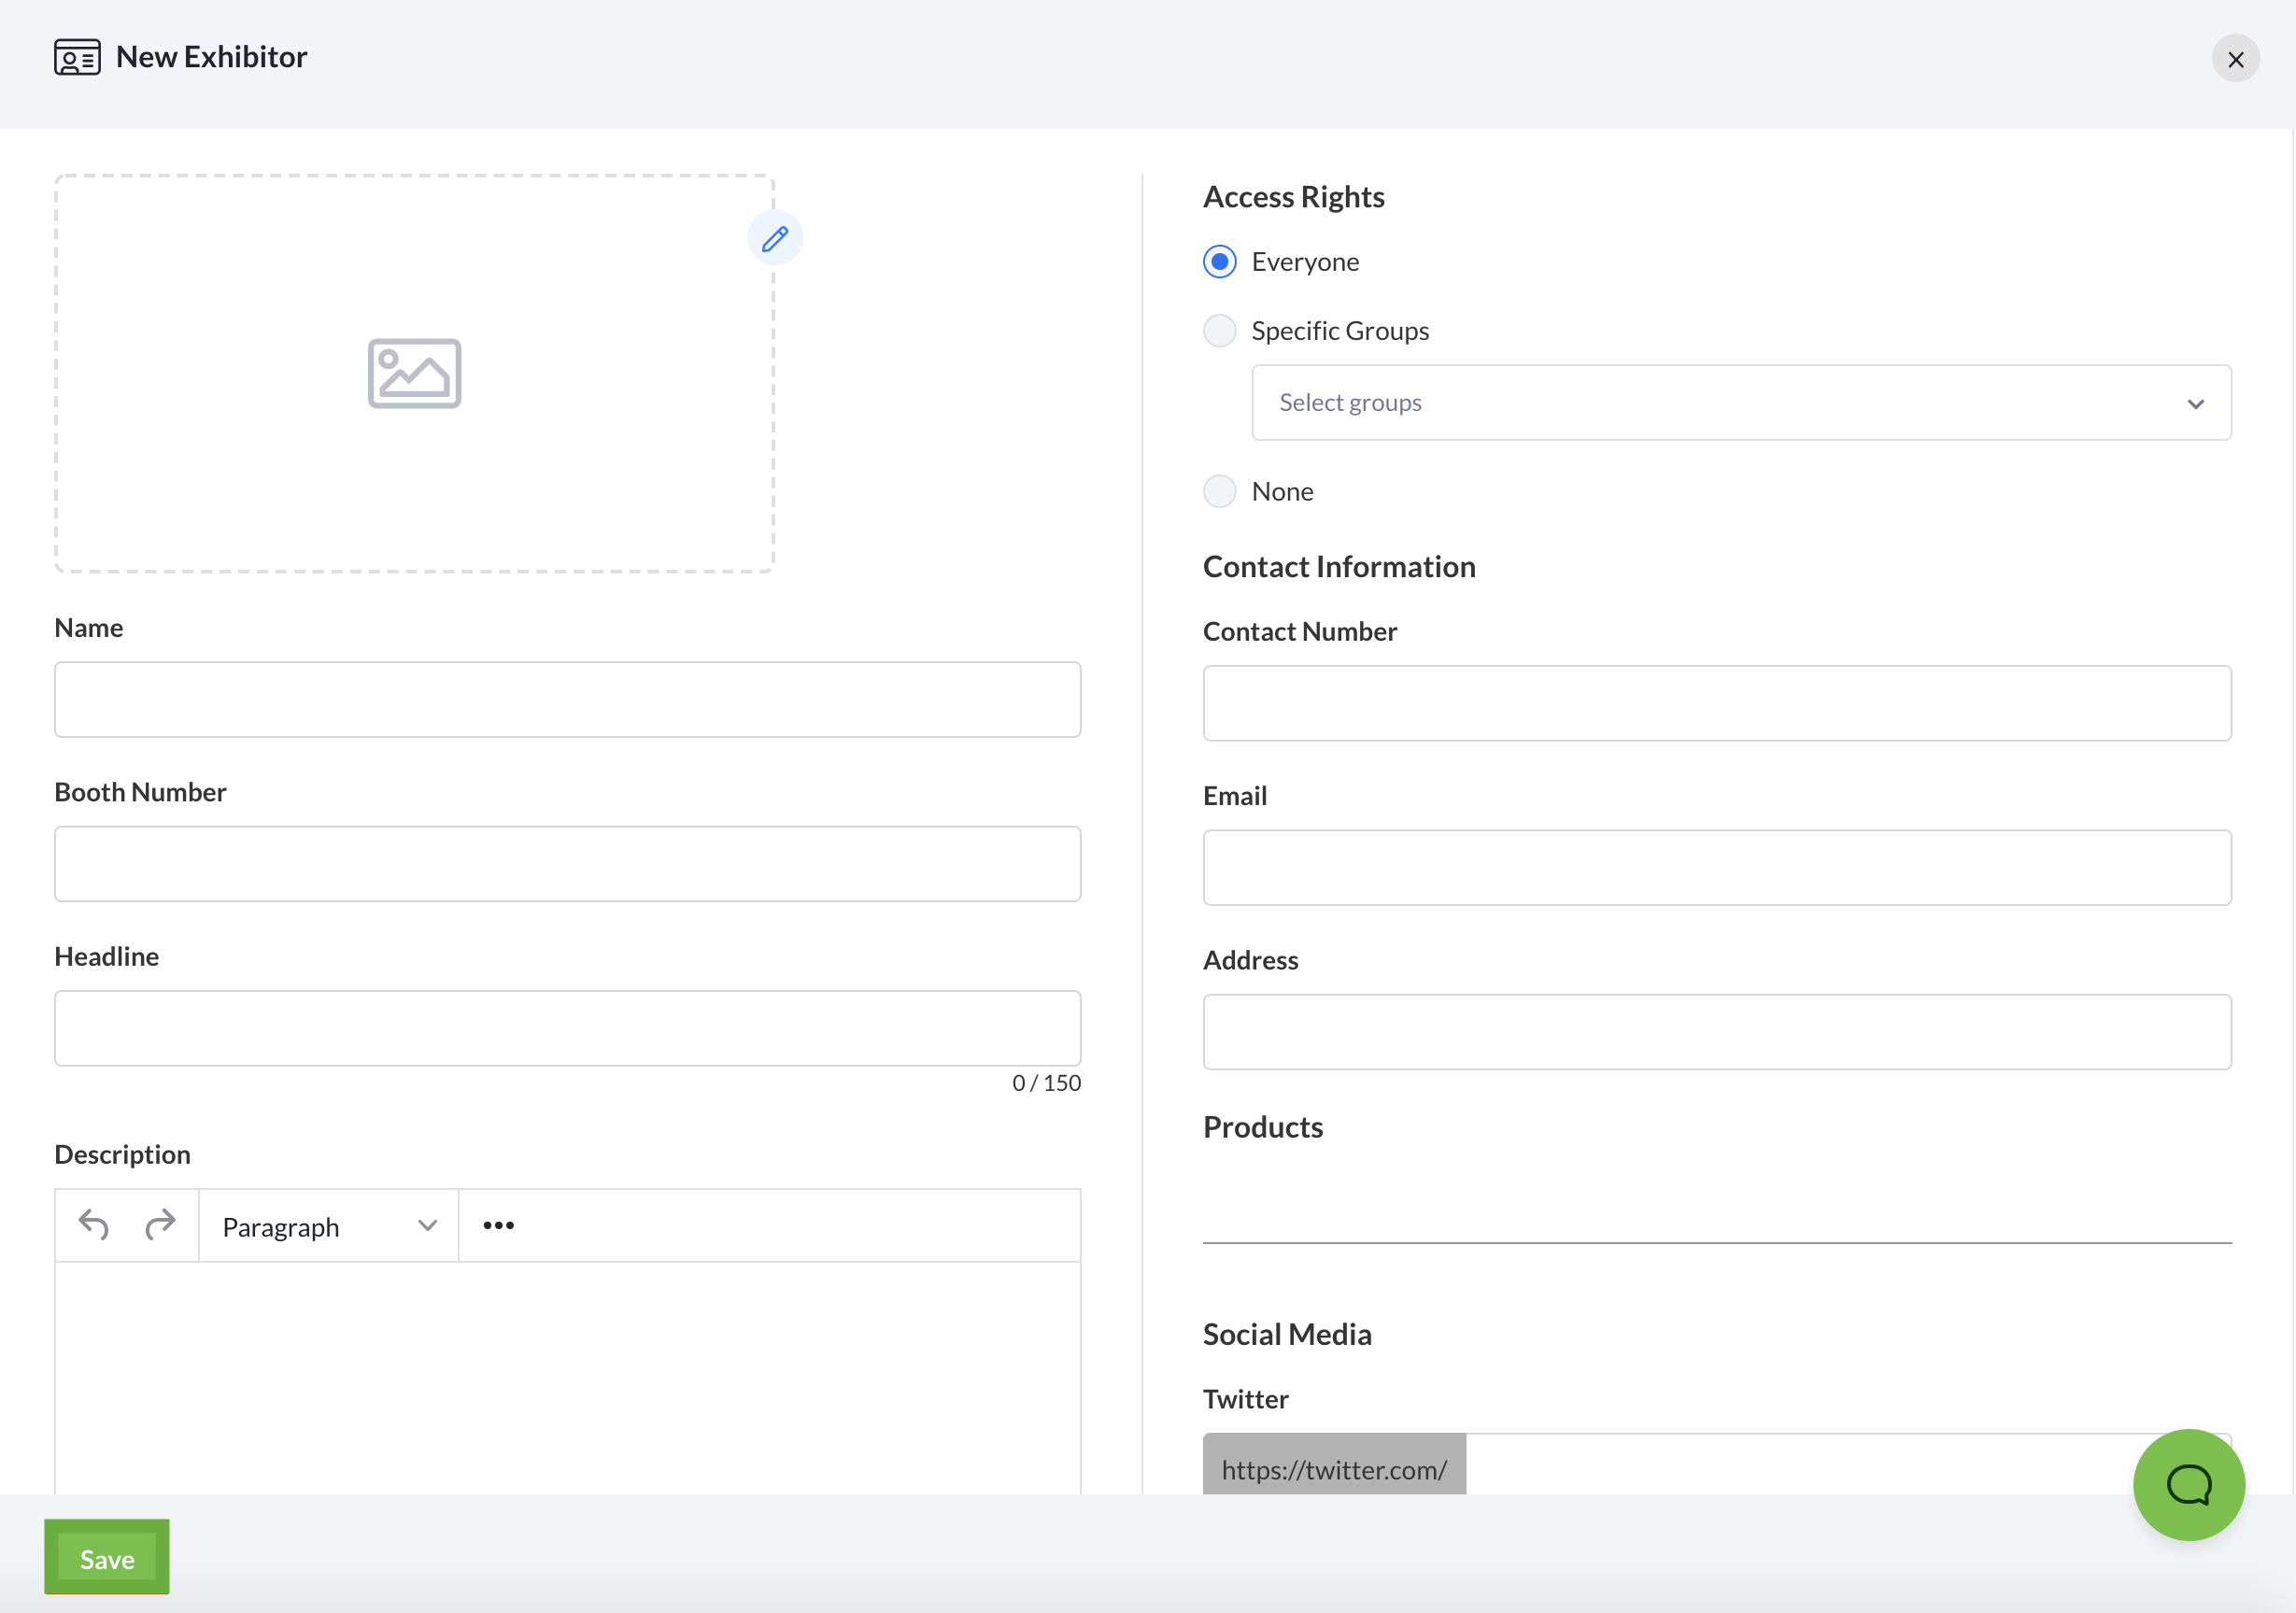
Task: Expand the Select groups dropdown
Action: [1740, 403]
